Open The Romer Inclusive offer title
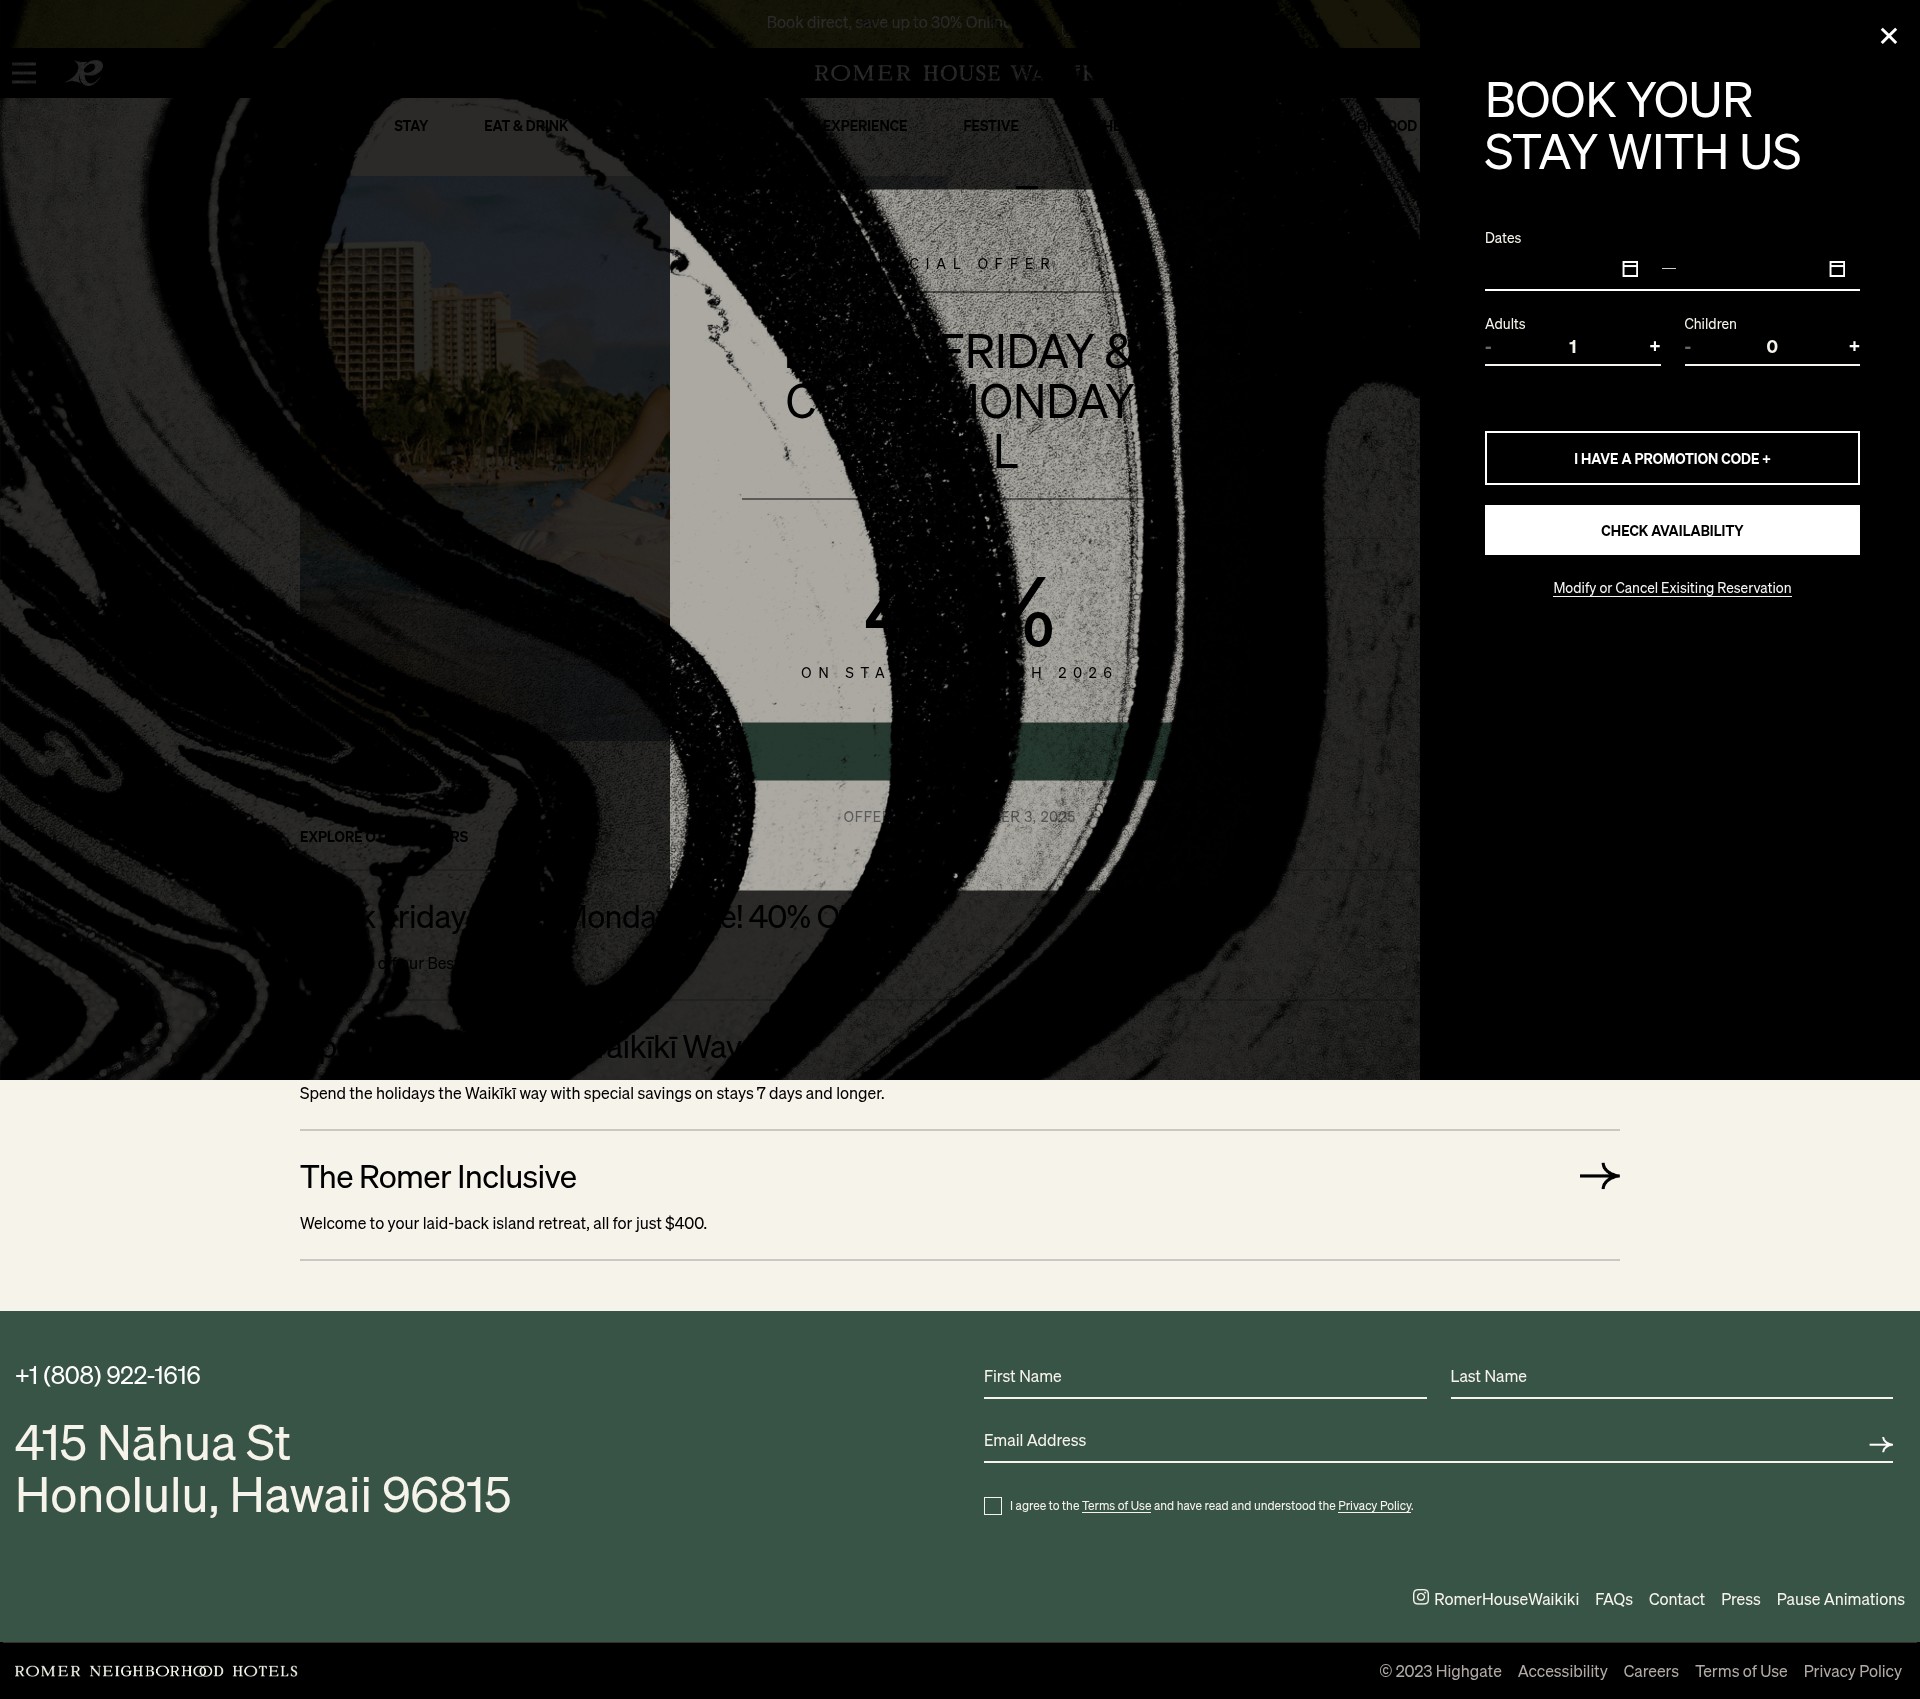This screenshot has height=1699, width=1920. point(438,1177)
